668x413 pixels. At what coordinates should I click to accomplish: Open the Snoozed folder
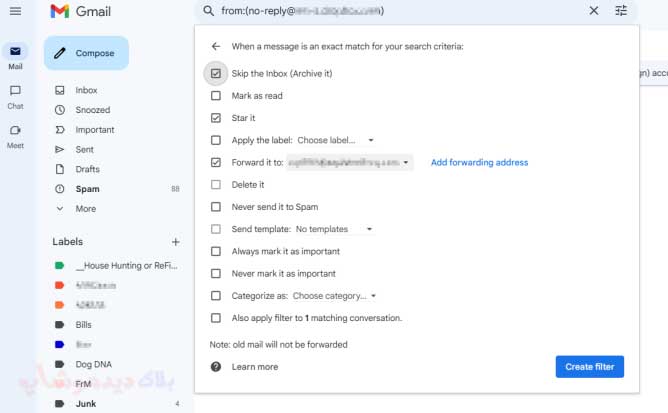[92, 110]
